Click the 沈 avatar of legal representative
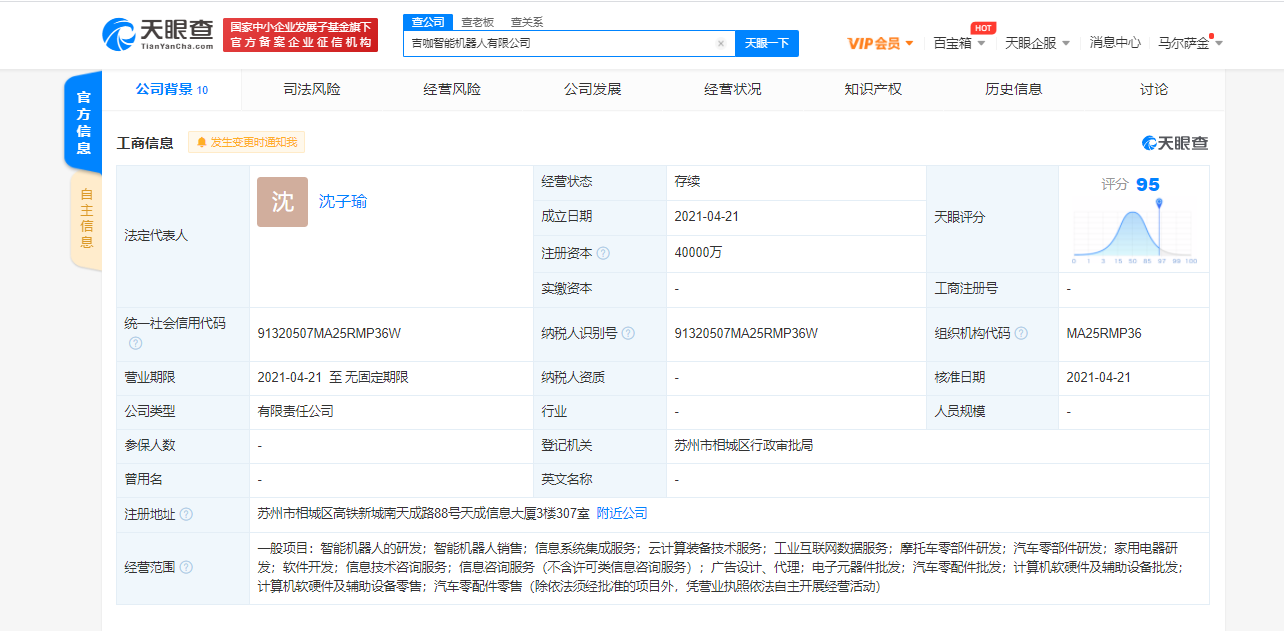Viewport: 1284px width, 631px height. pyautogui.click(x=283, y=202)
